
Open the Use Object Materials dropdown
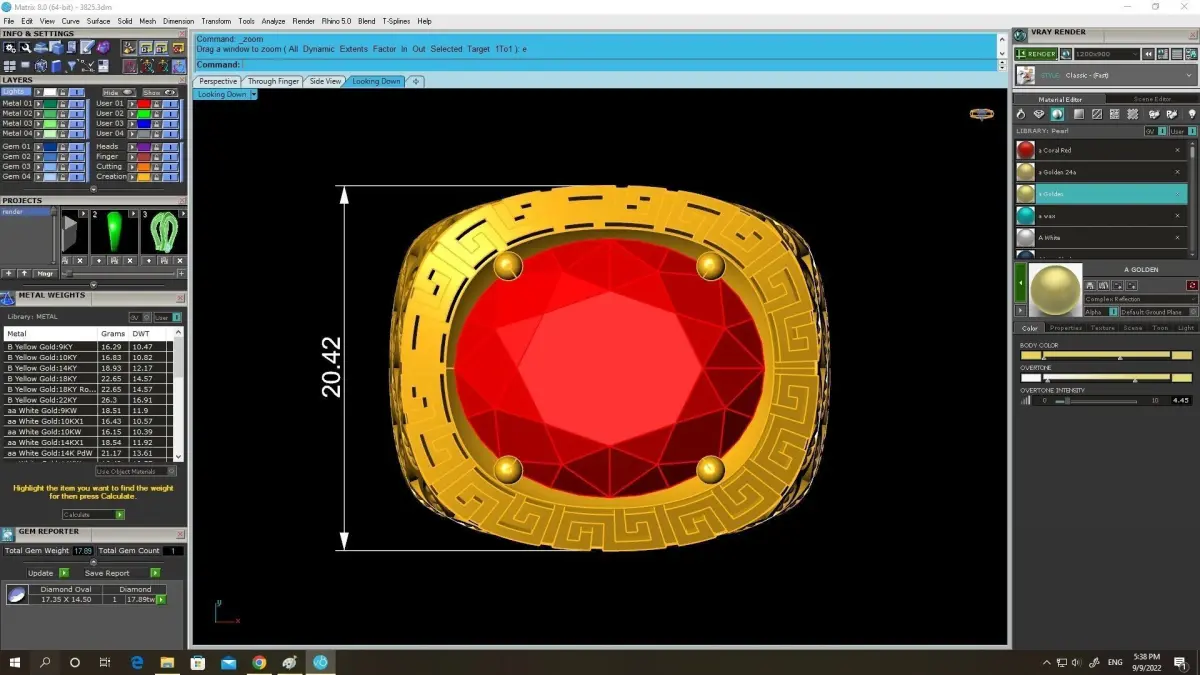tap(136, 471)
